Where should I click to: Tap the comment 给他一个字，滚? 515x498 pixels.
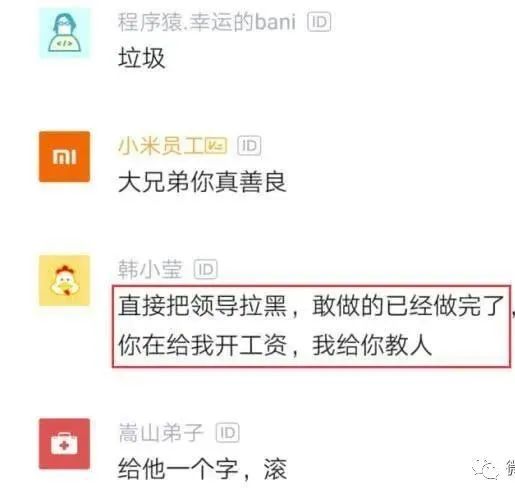(x=202, y=469)
